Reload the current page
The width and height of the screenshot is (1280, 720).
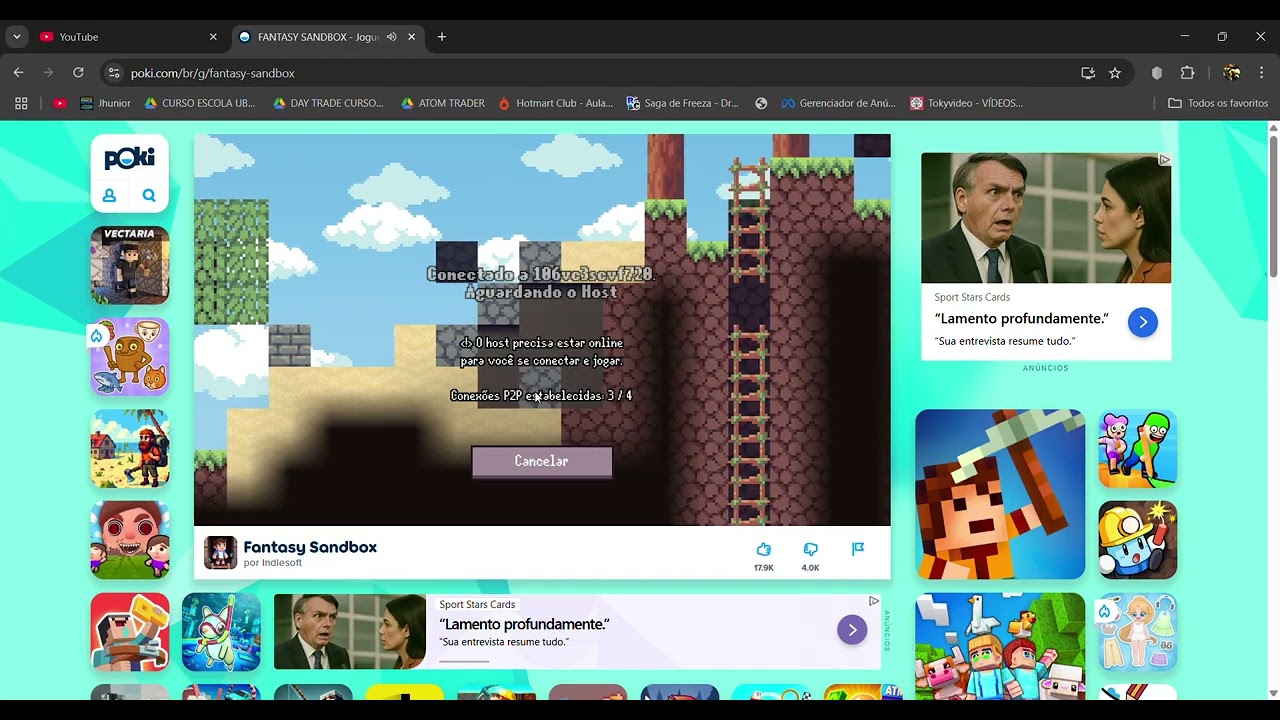click(x=78, y=73)
